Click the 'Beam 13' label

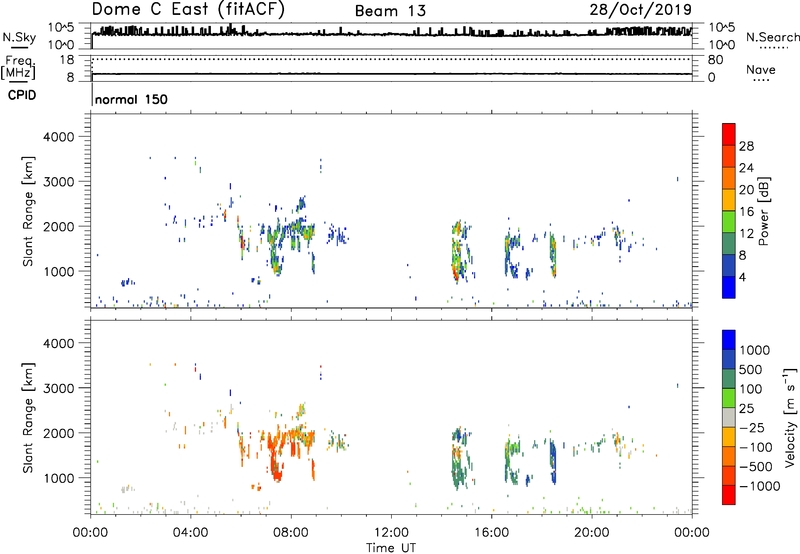coord(390,11)
